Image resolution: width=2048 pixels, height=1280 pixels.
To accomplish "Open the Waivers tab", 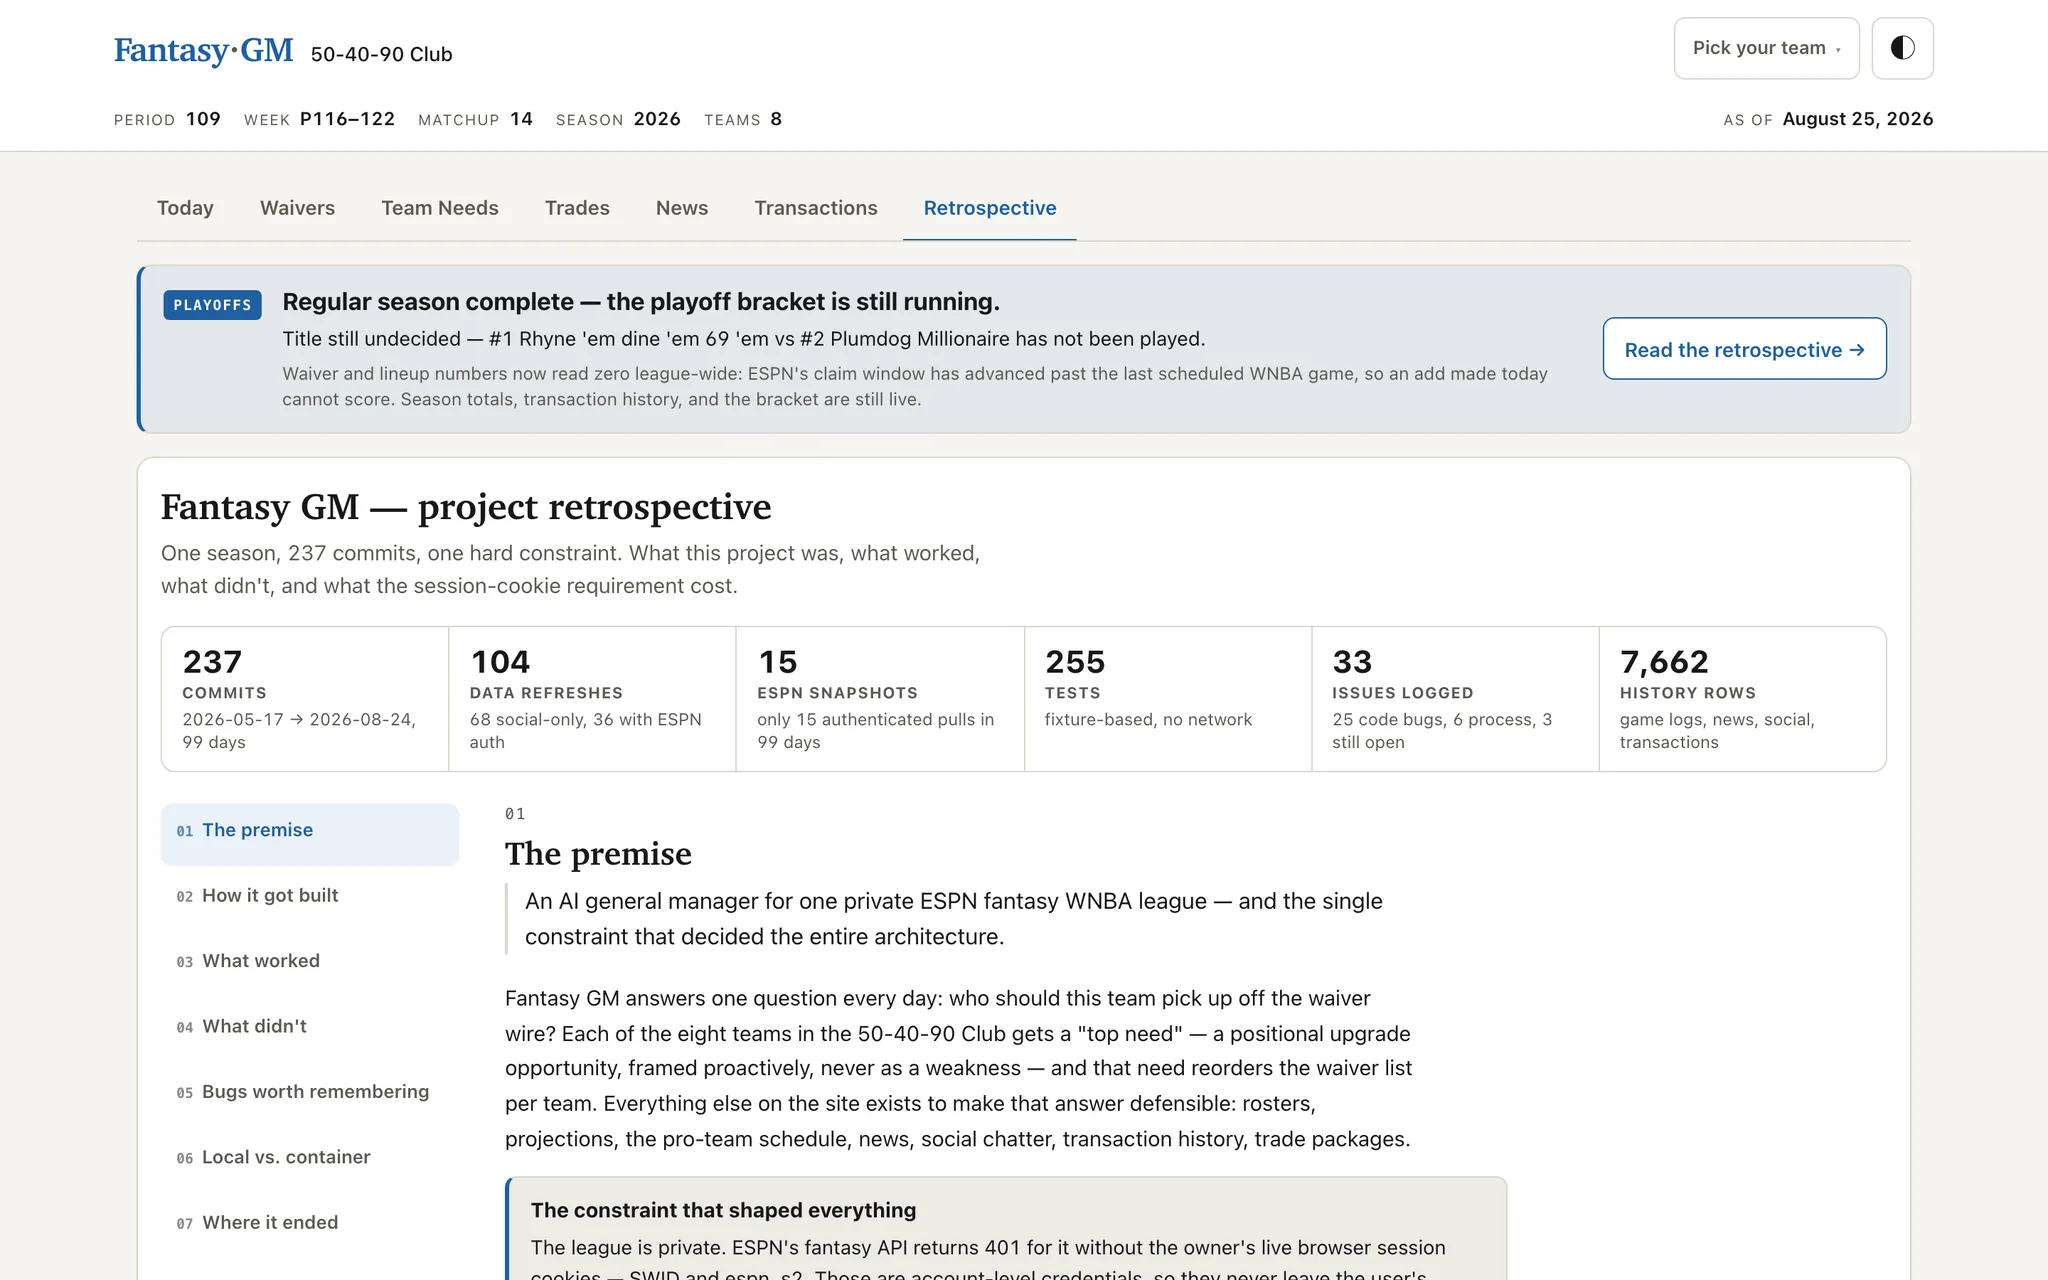I will [x=297, y=208].
